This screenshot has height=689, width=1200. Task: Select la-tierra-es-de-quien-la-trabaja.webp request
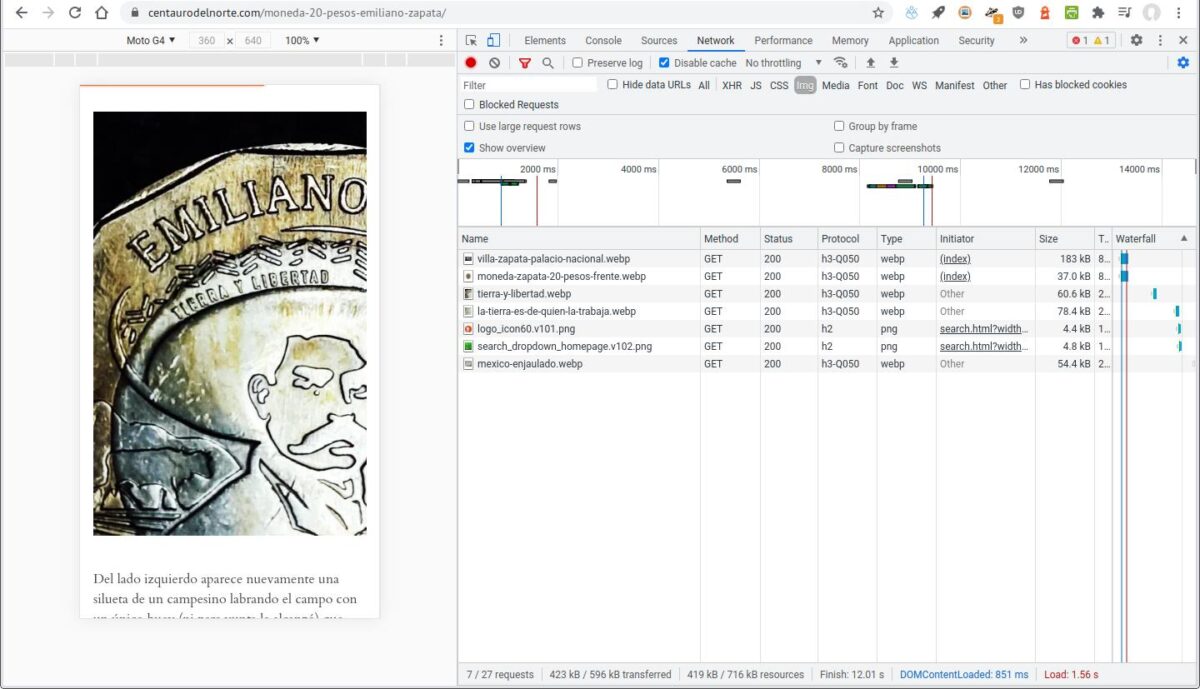pyautogui.click(x=557, y=311)
